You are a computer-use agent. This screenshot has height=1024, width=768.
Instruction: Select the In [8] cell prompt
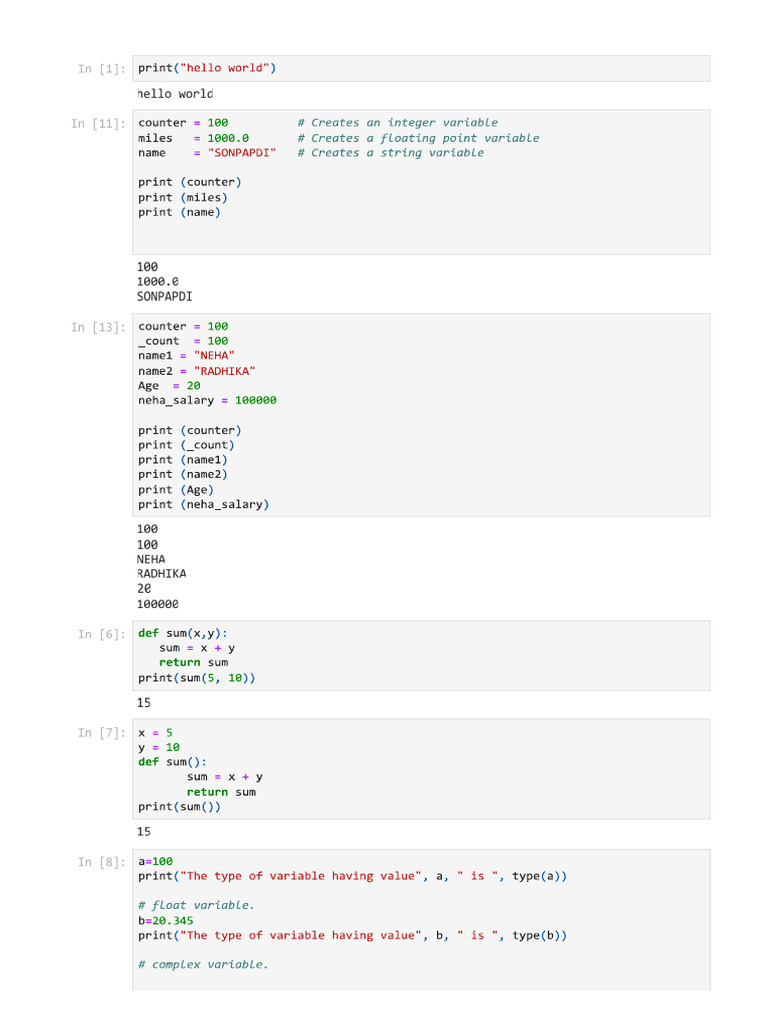tap(102, 862)
